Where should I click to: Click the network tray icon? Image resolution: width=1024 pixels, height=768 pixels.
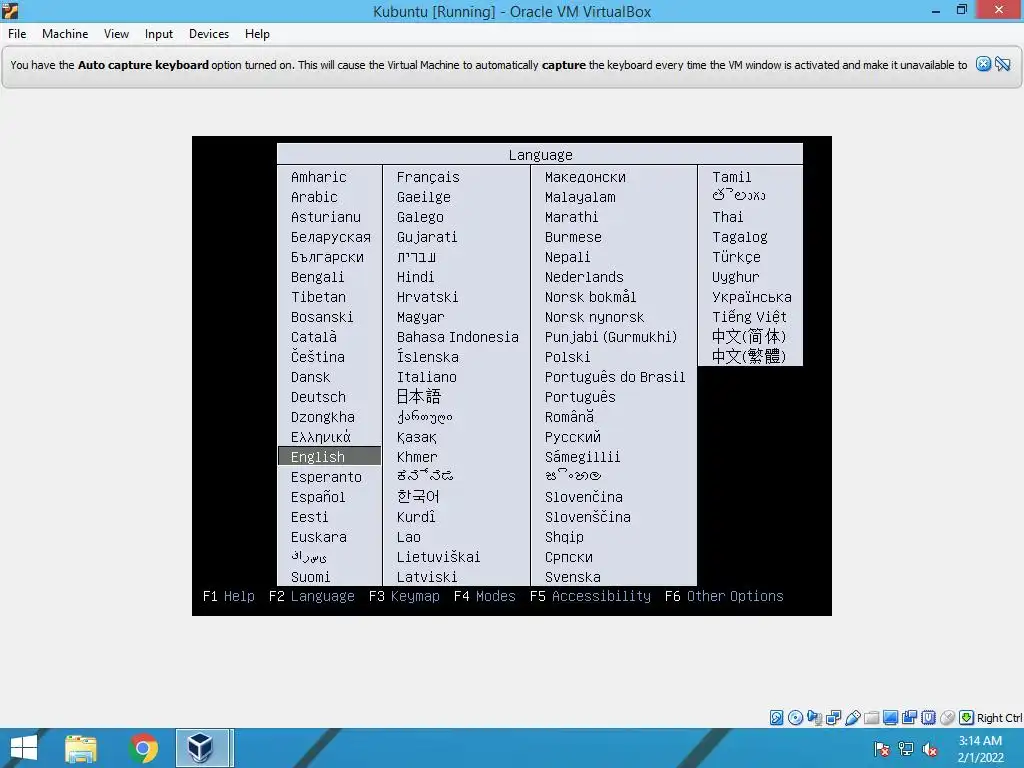tap(906, 749)
